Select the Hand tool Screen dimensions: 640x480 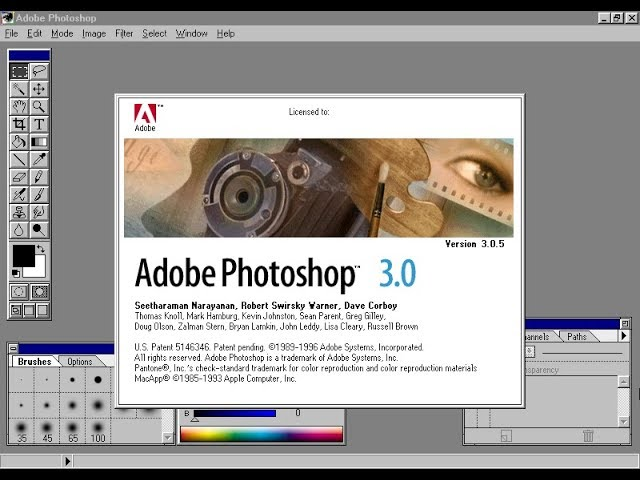click(19, 107)
